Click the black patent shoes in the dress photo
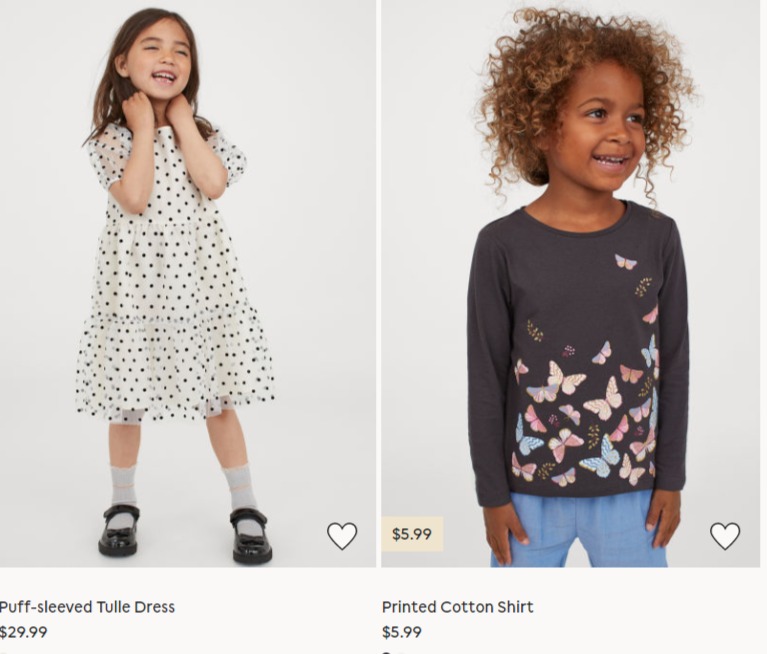 tap(185, 533)
